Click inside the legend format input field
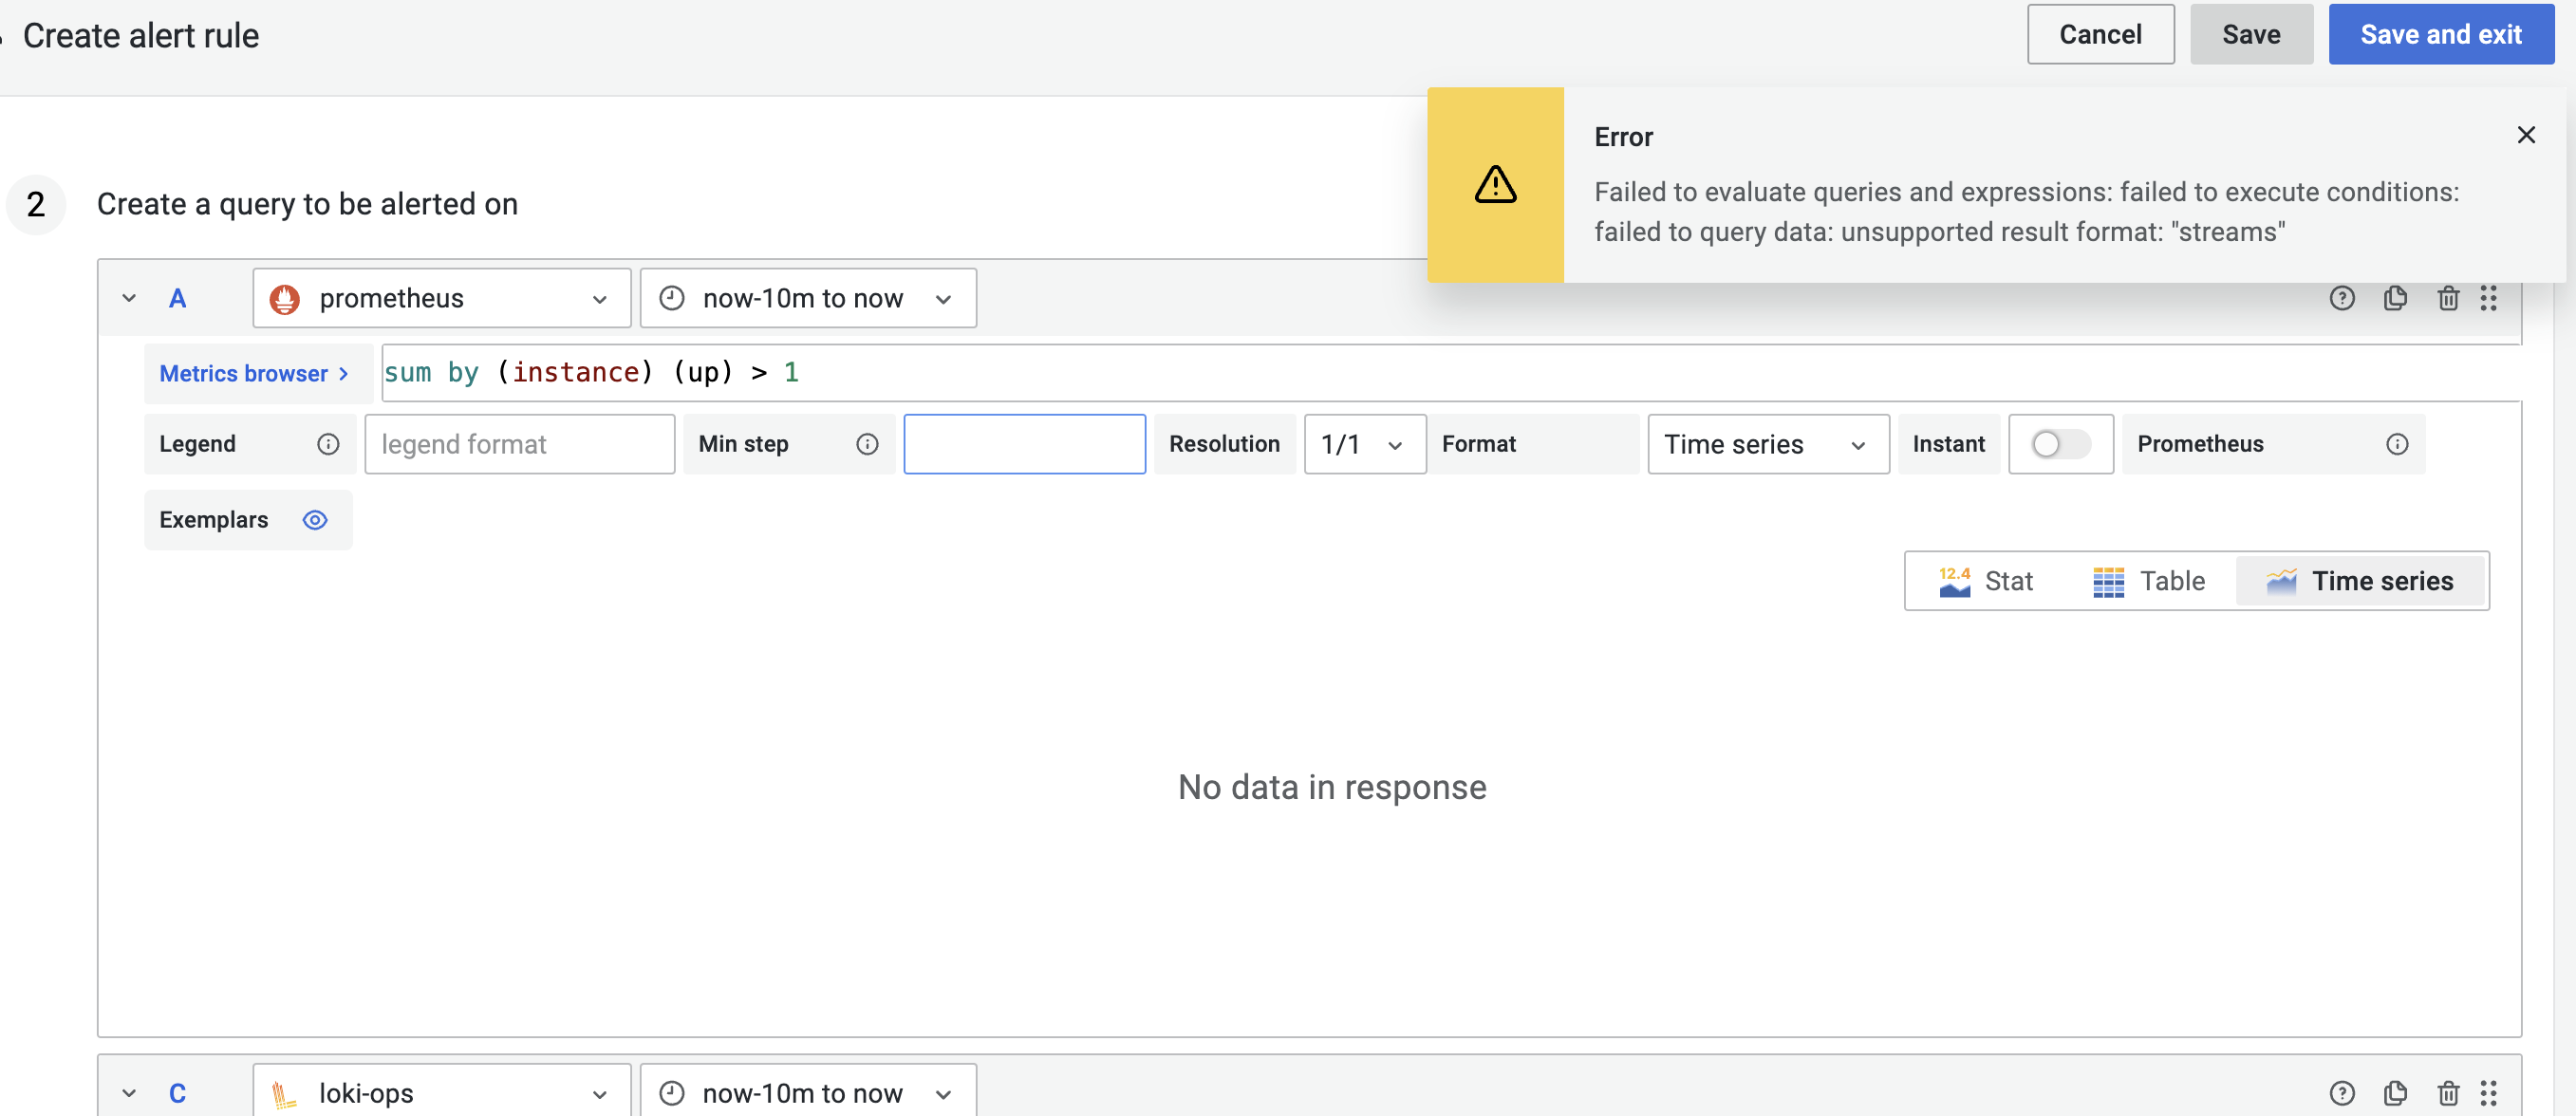 [x=519, y=444]
